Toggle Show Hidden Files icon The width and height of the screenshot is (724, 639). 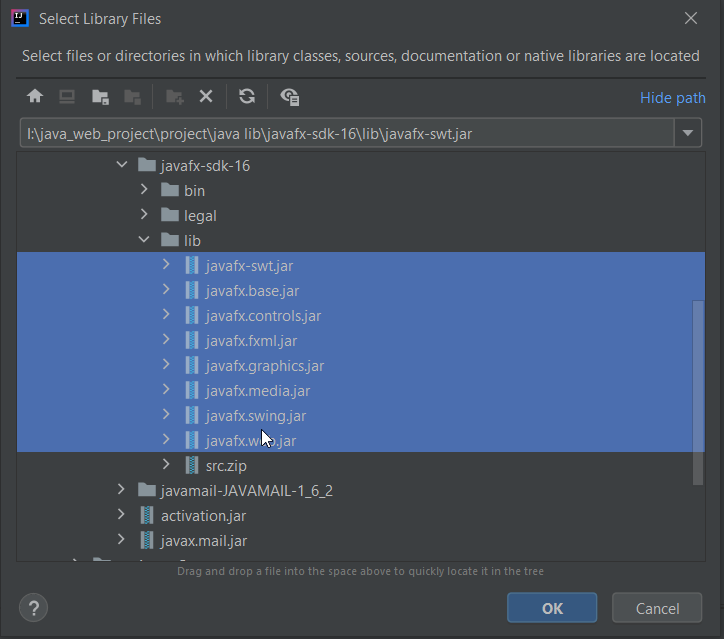click(x=290, y=97)
